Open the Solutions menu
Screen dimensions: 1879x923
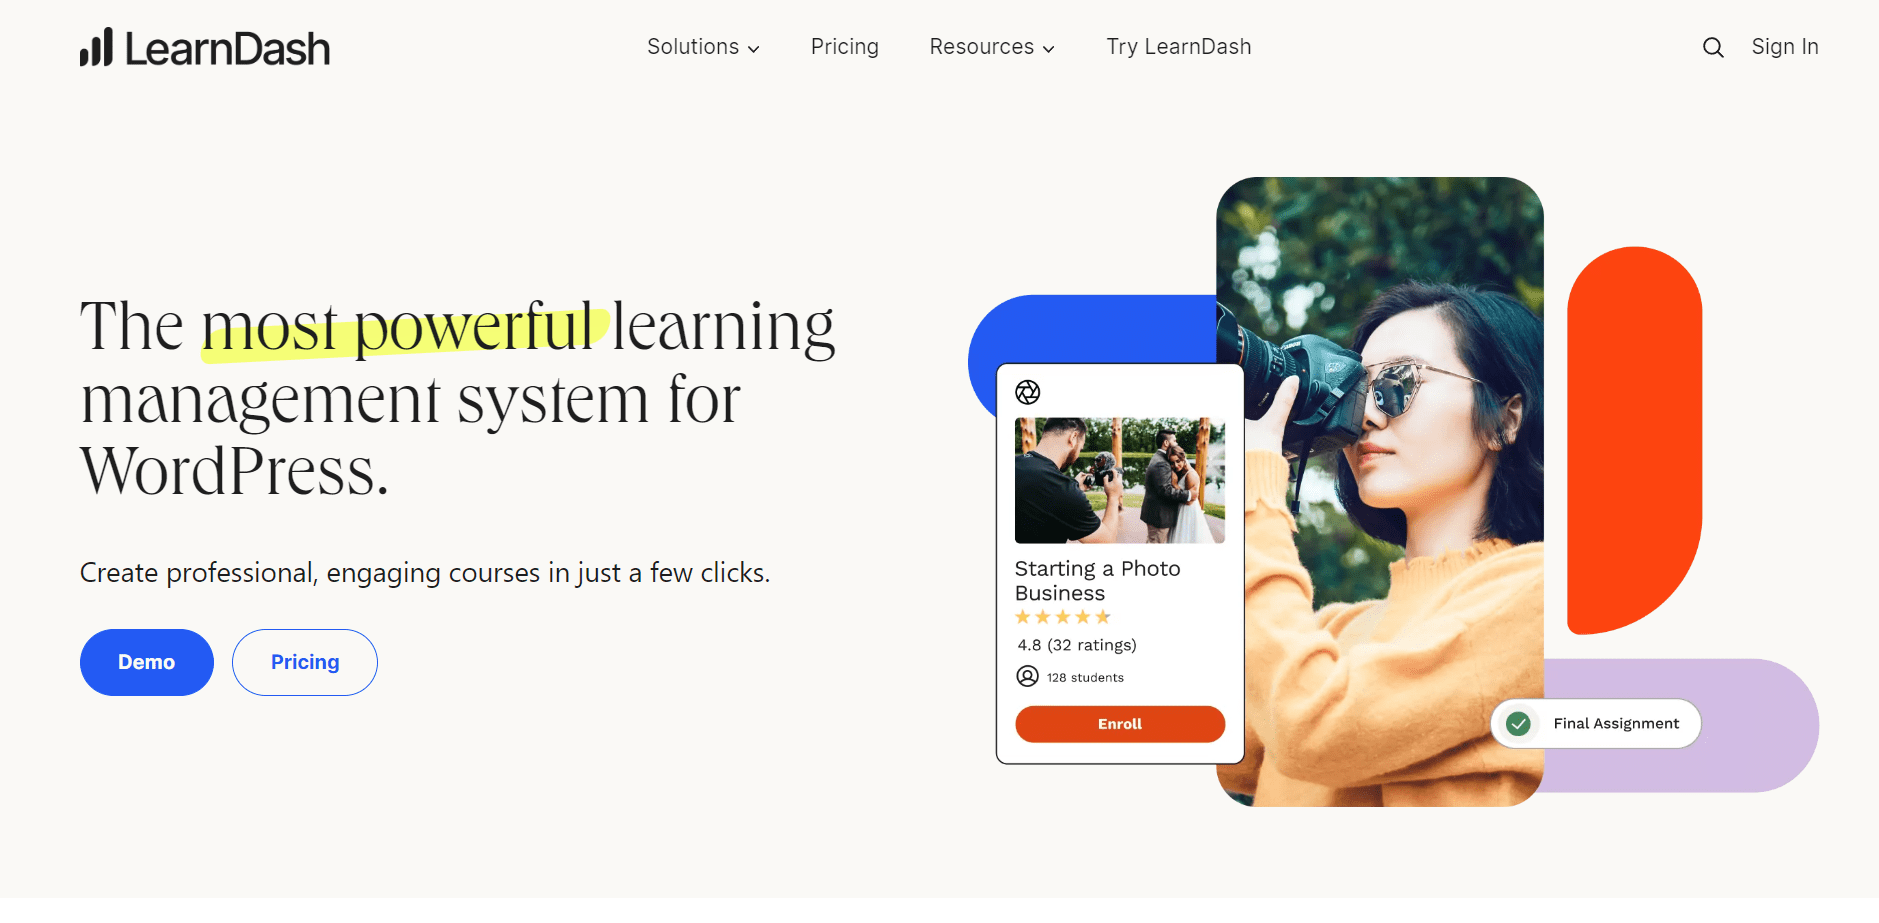[703, 47]
